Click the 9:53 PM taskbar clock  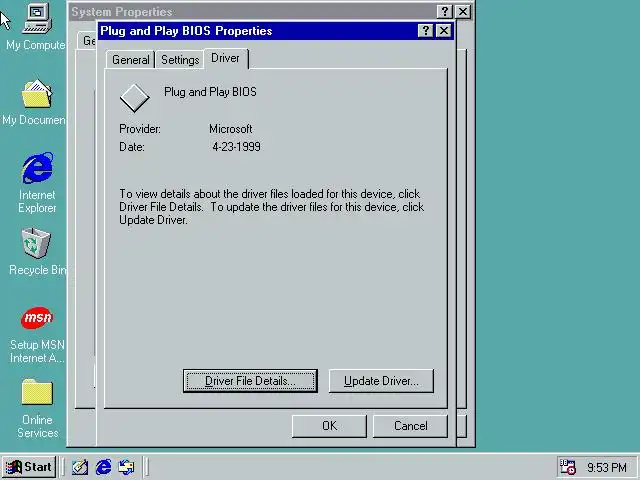607,467
